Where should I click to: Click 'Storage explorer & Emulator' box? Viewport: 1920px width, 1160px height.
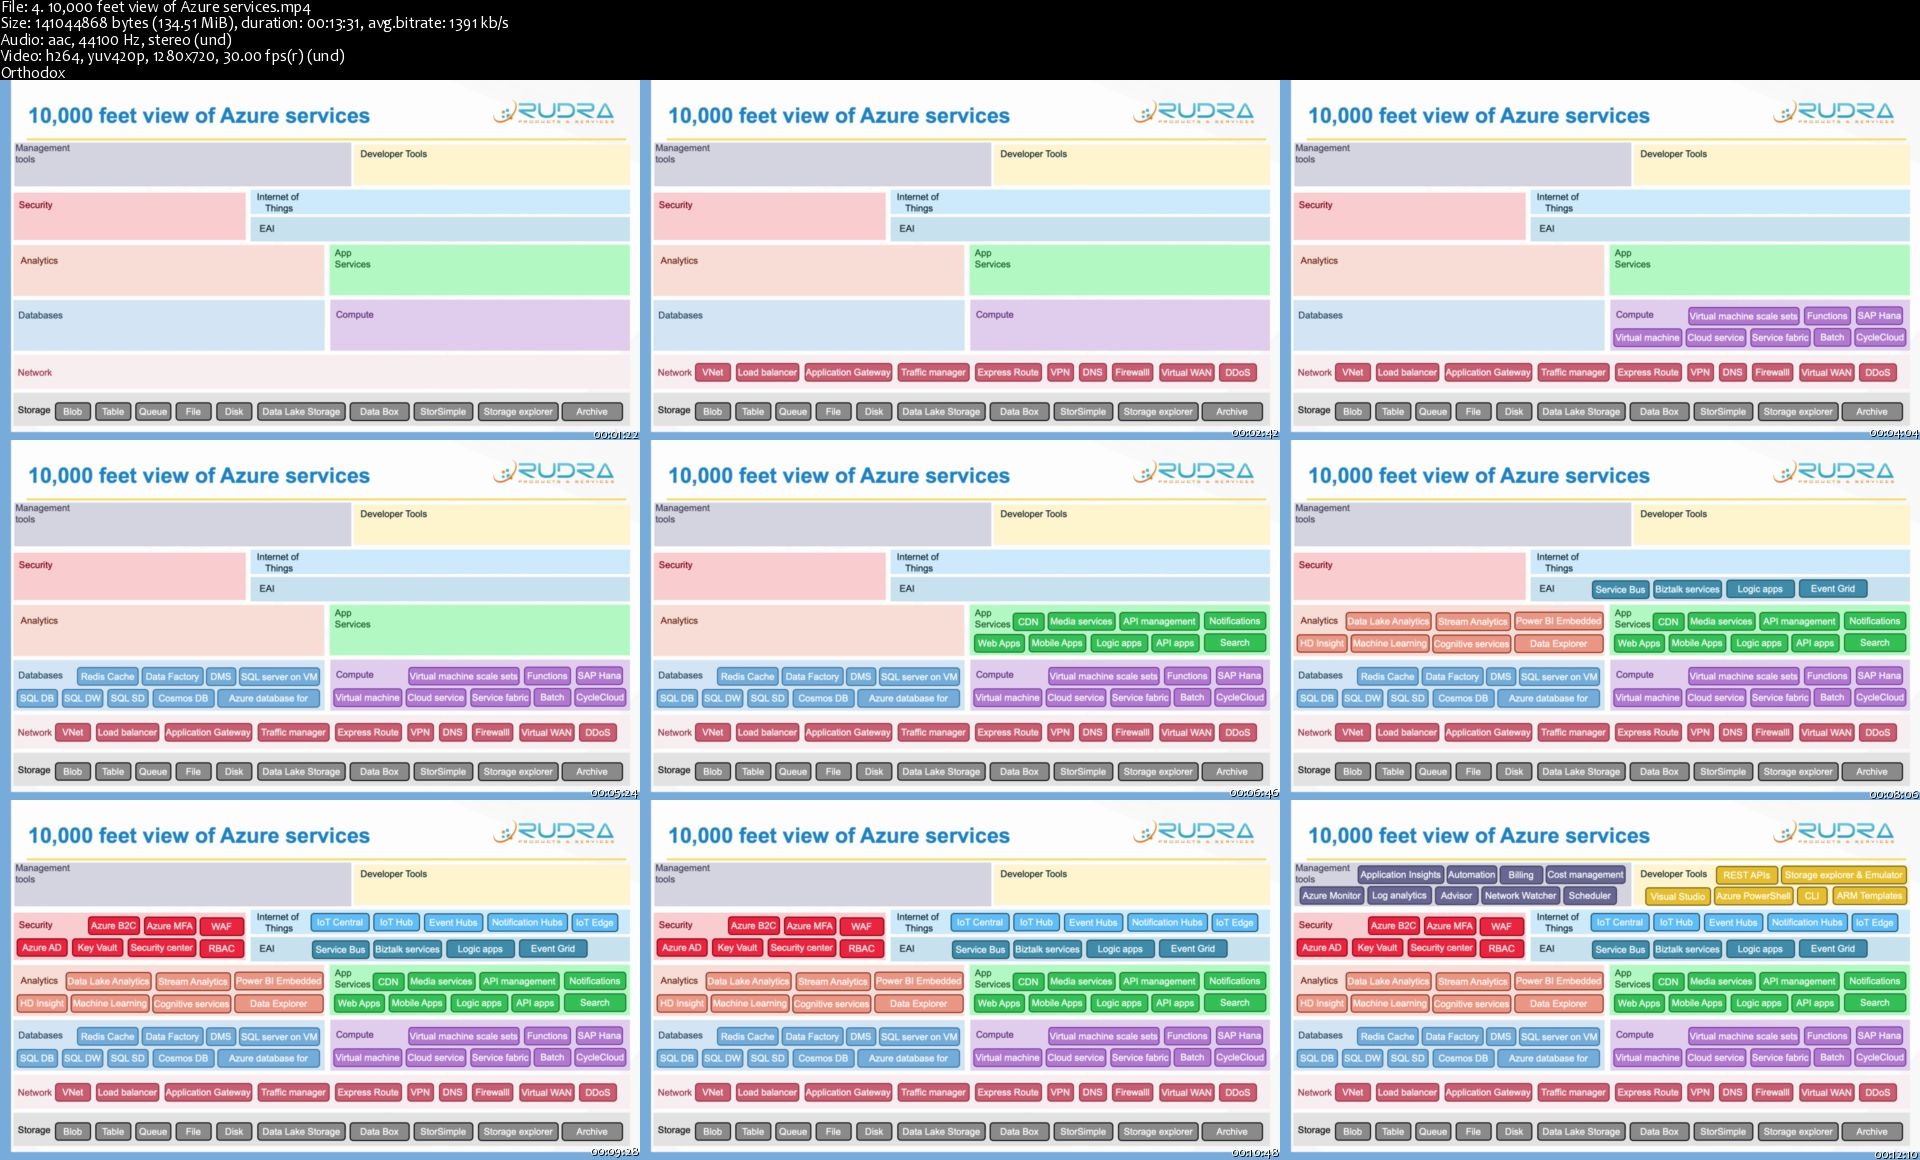1843,875
